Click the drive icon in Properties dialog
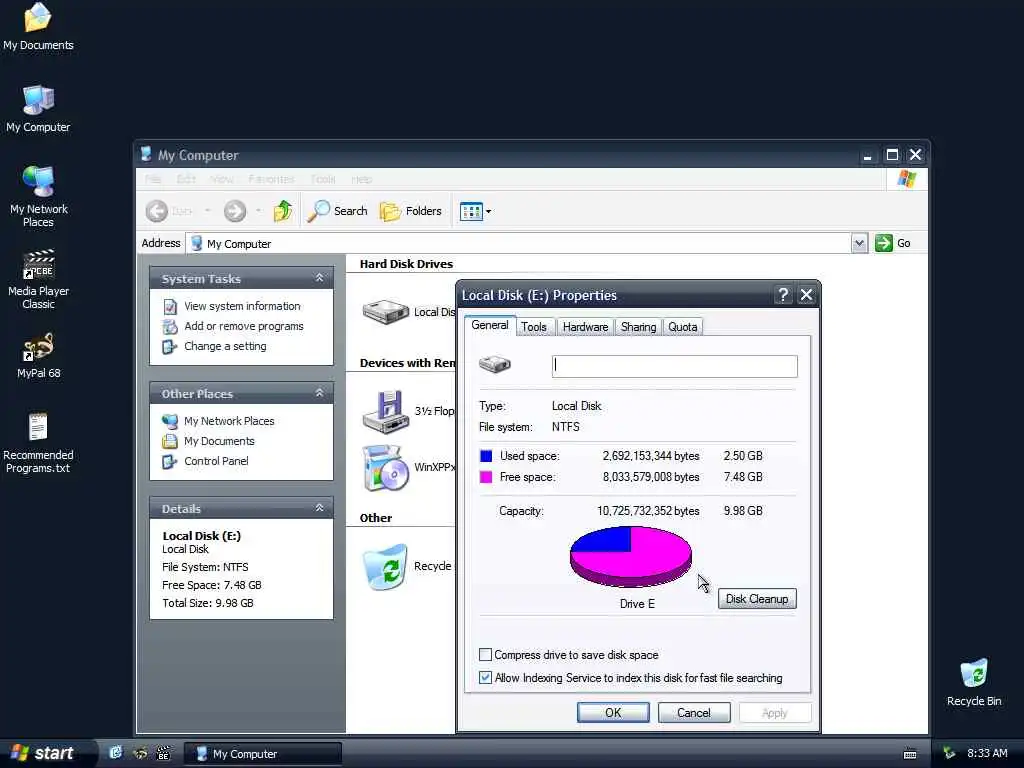1024x768 pixels. [x=494, y=364]
